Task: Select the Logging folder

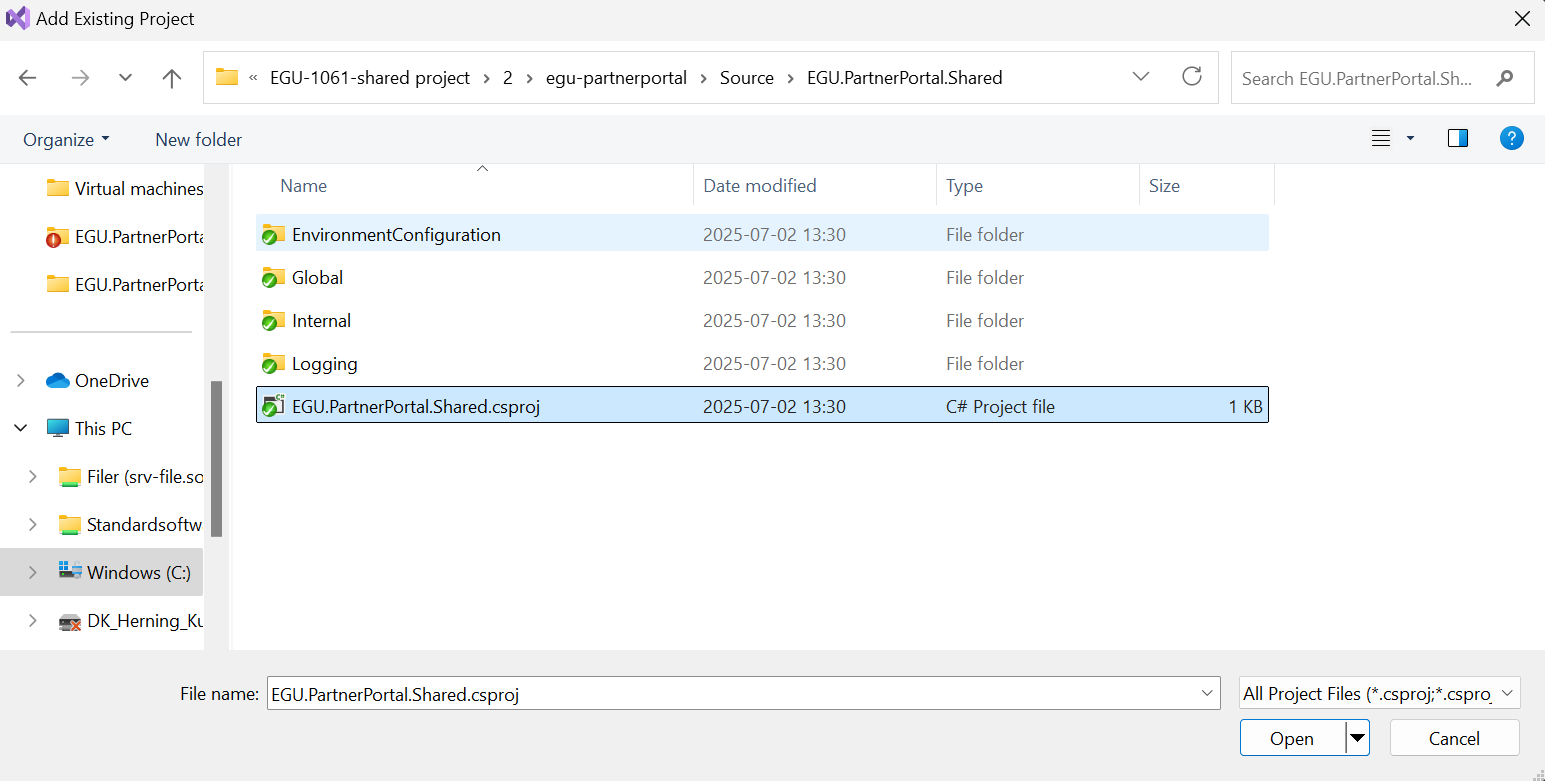Action: [762, 364]
